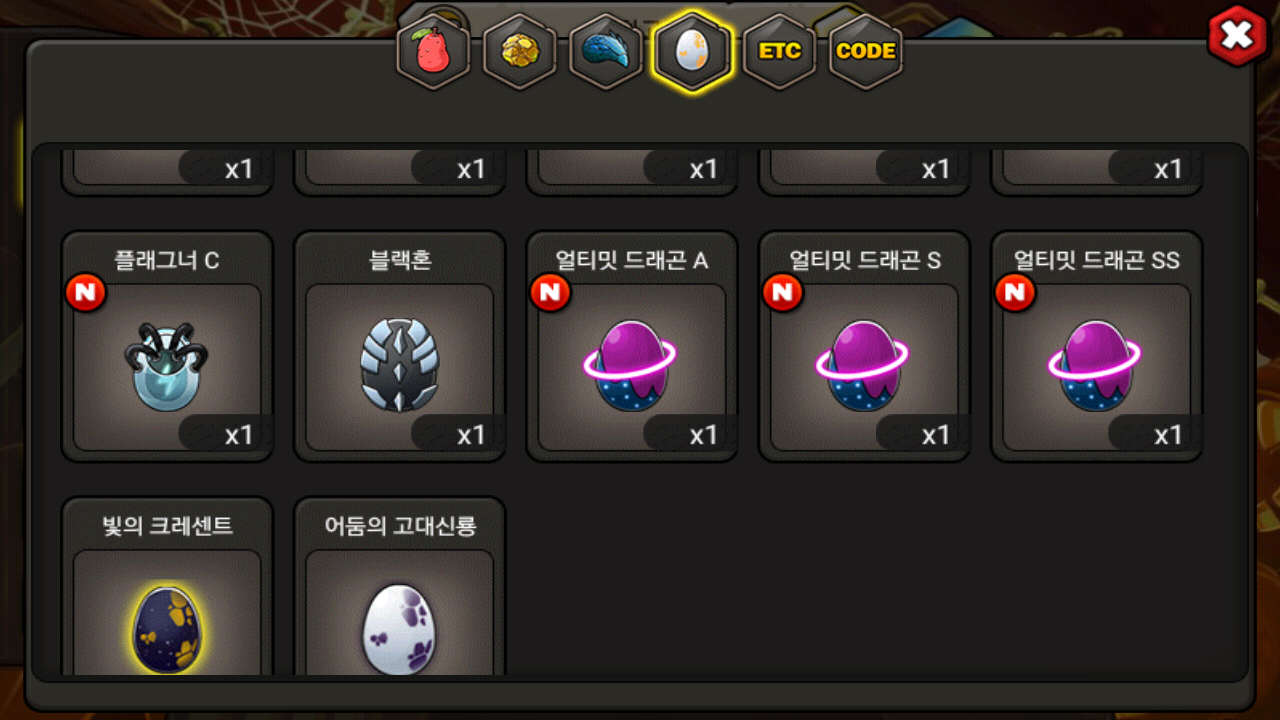The width and height of the screenshot is (1280, 720).
Task: Select the 어둠의 고대신룡 white egg
Action: click(x=399, y=630)
